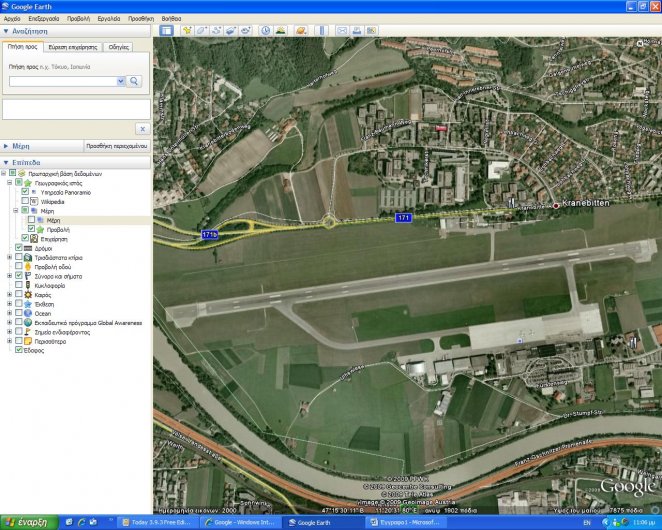Expand the Καιρός weather tree node
The height and width of the screenshot is (530, 662).
9,295
